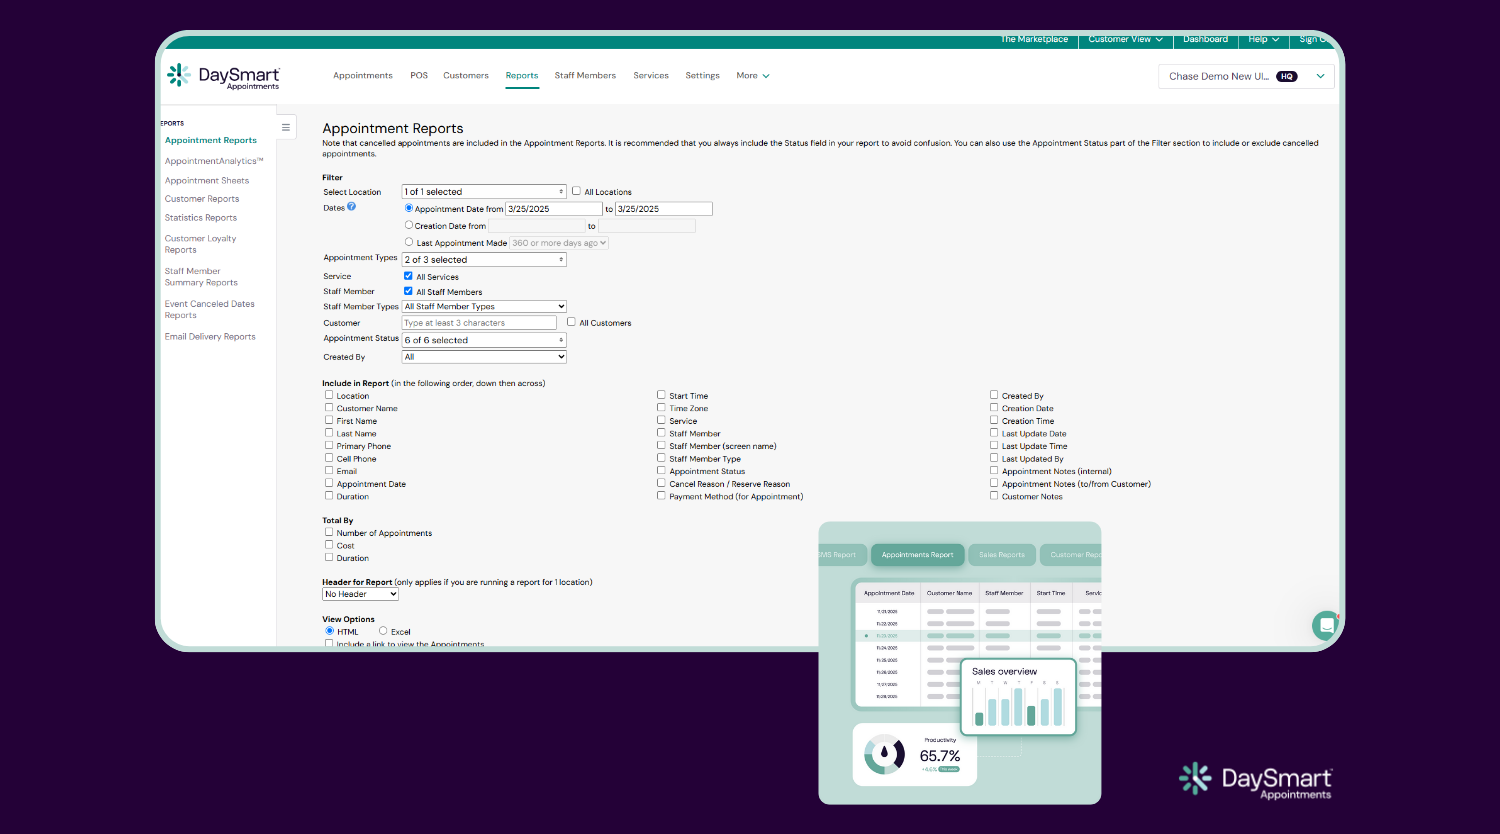Viewport: 1500px width, 834px height.
Task: Click the DaySmart logo watermark in bottom-right
Action: 1254,780
